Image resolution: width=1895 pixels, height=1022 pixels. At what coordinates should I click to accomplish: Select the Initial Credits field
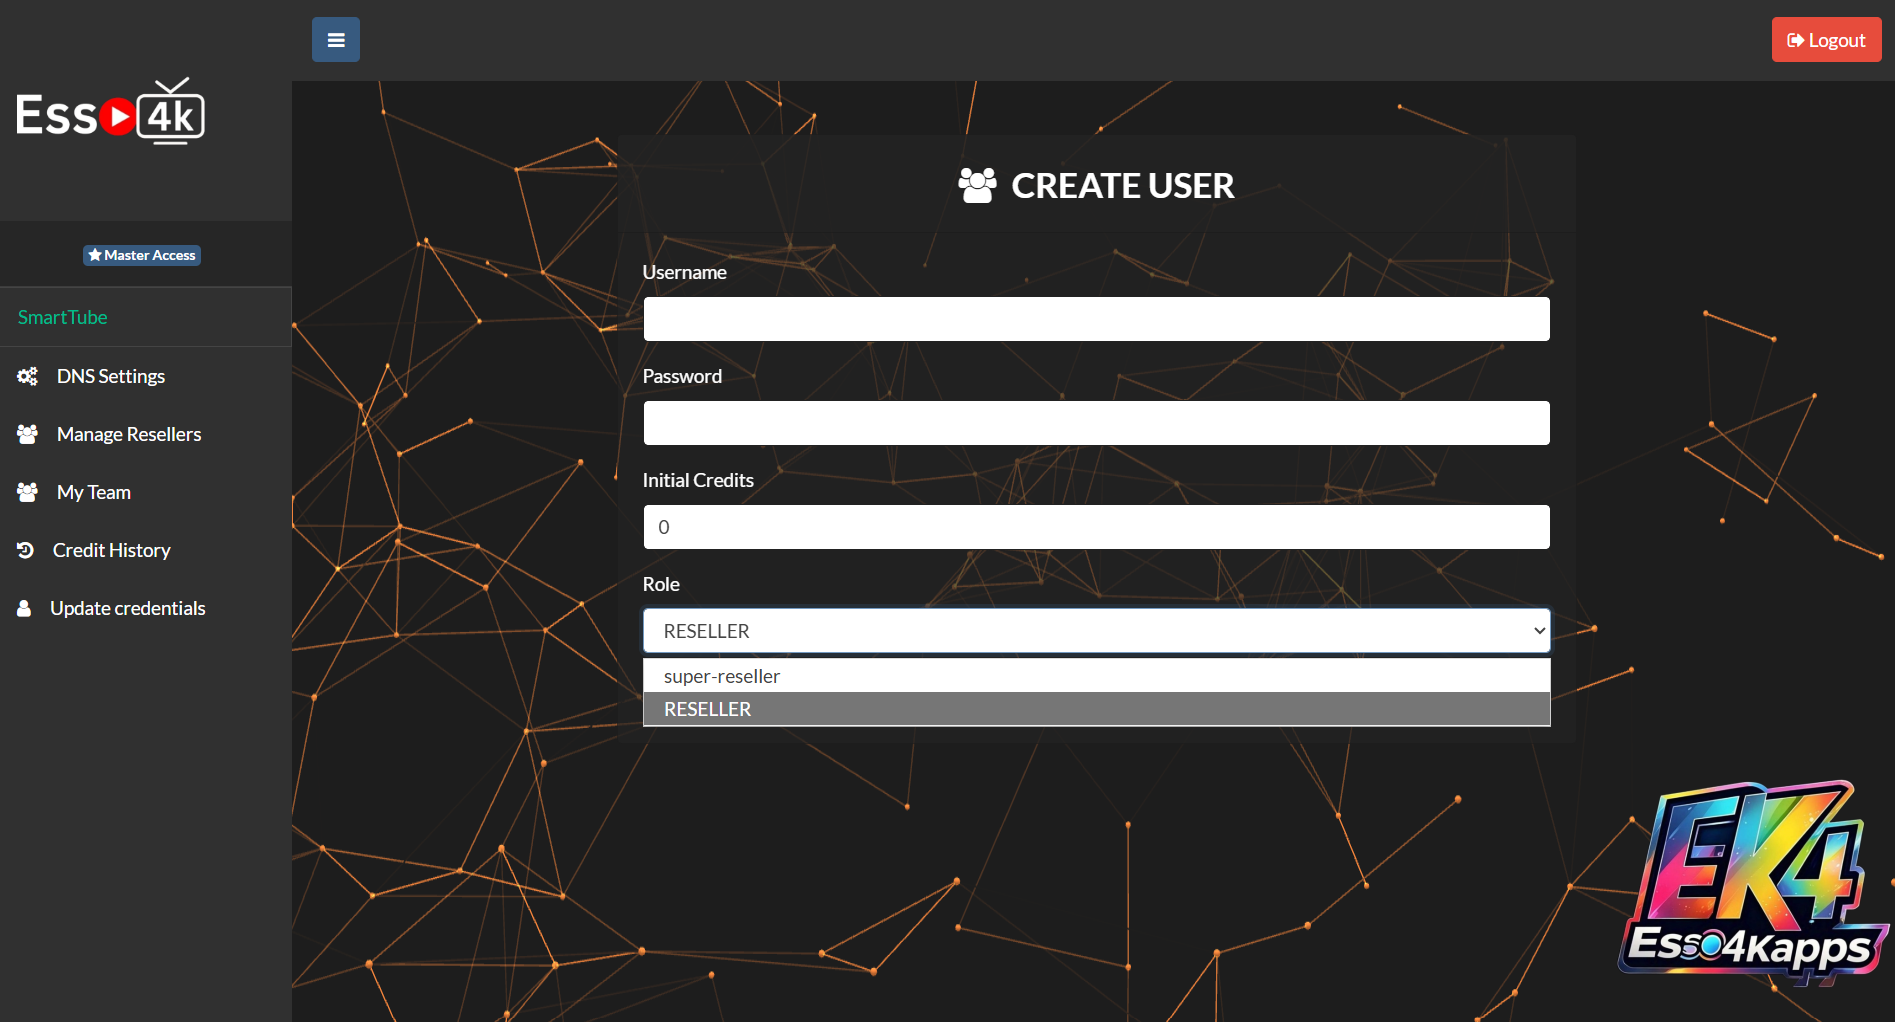tap(1096, 527)
